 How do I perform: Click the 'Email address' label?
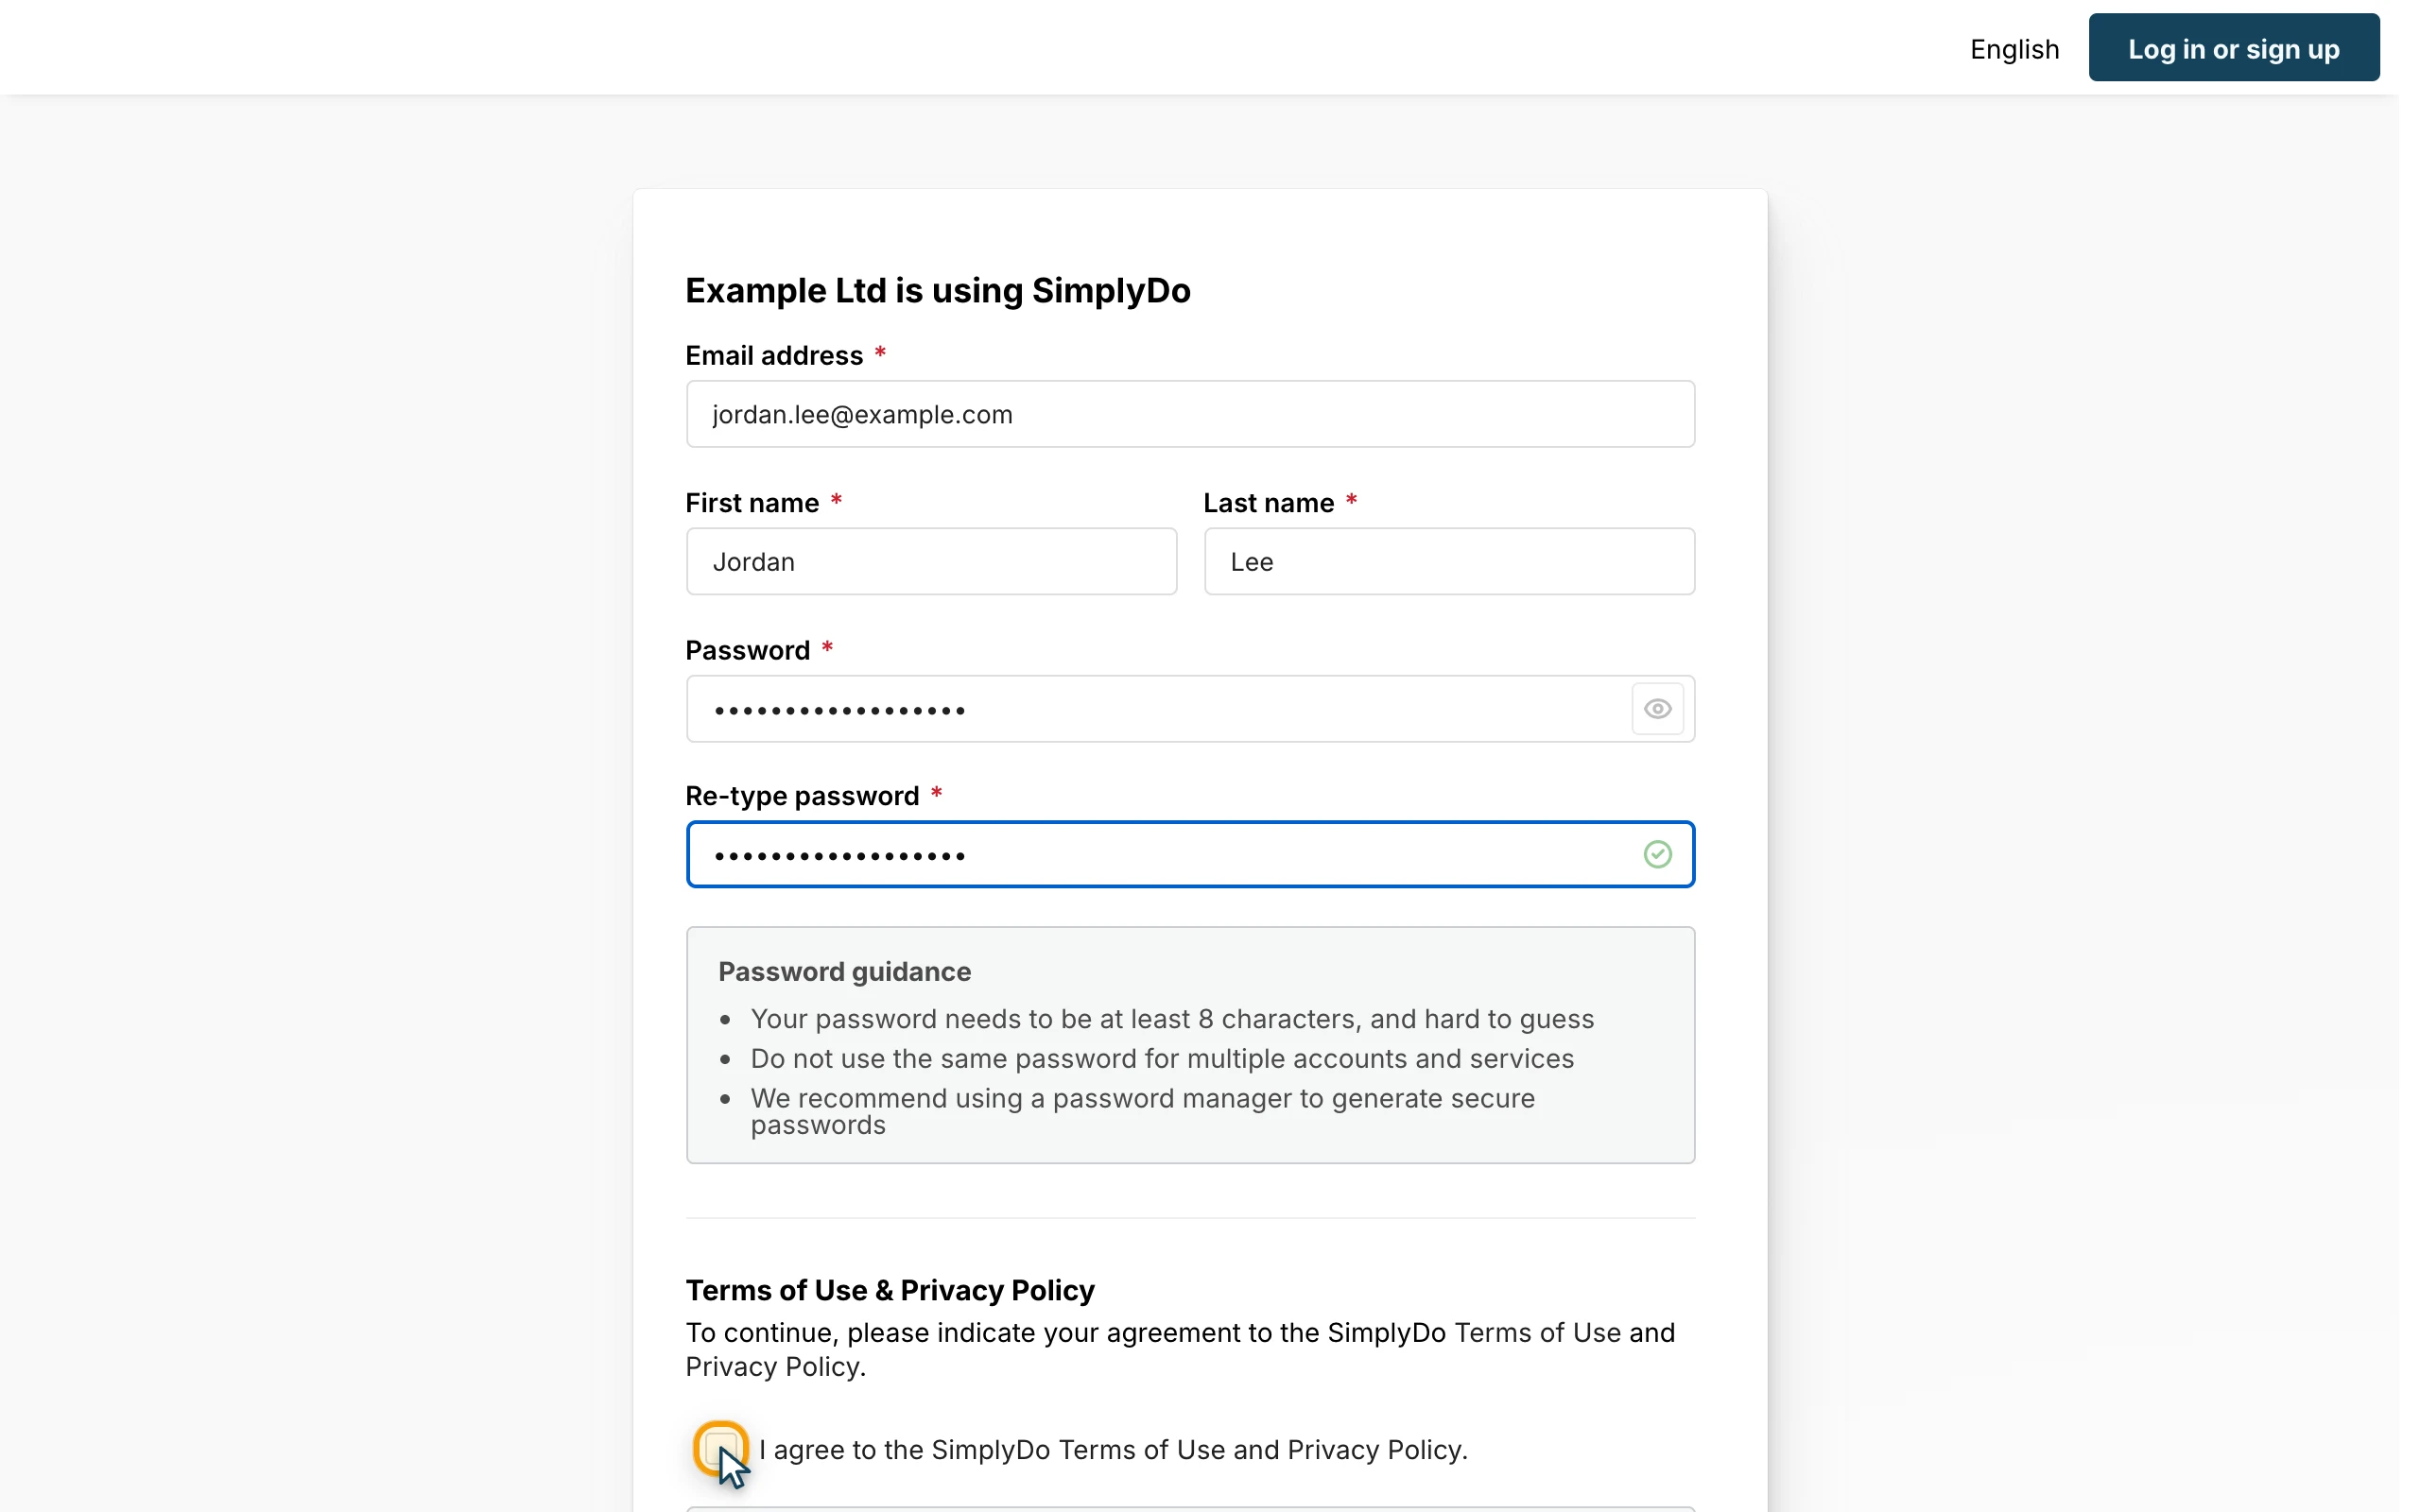(x=774, y=356)
